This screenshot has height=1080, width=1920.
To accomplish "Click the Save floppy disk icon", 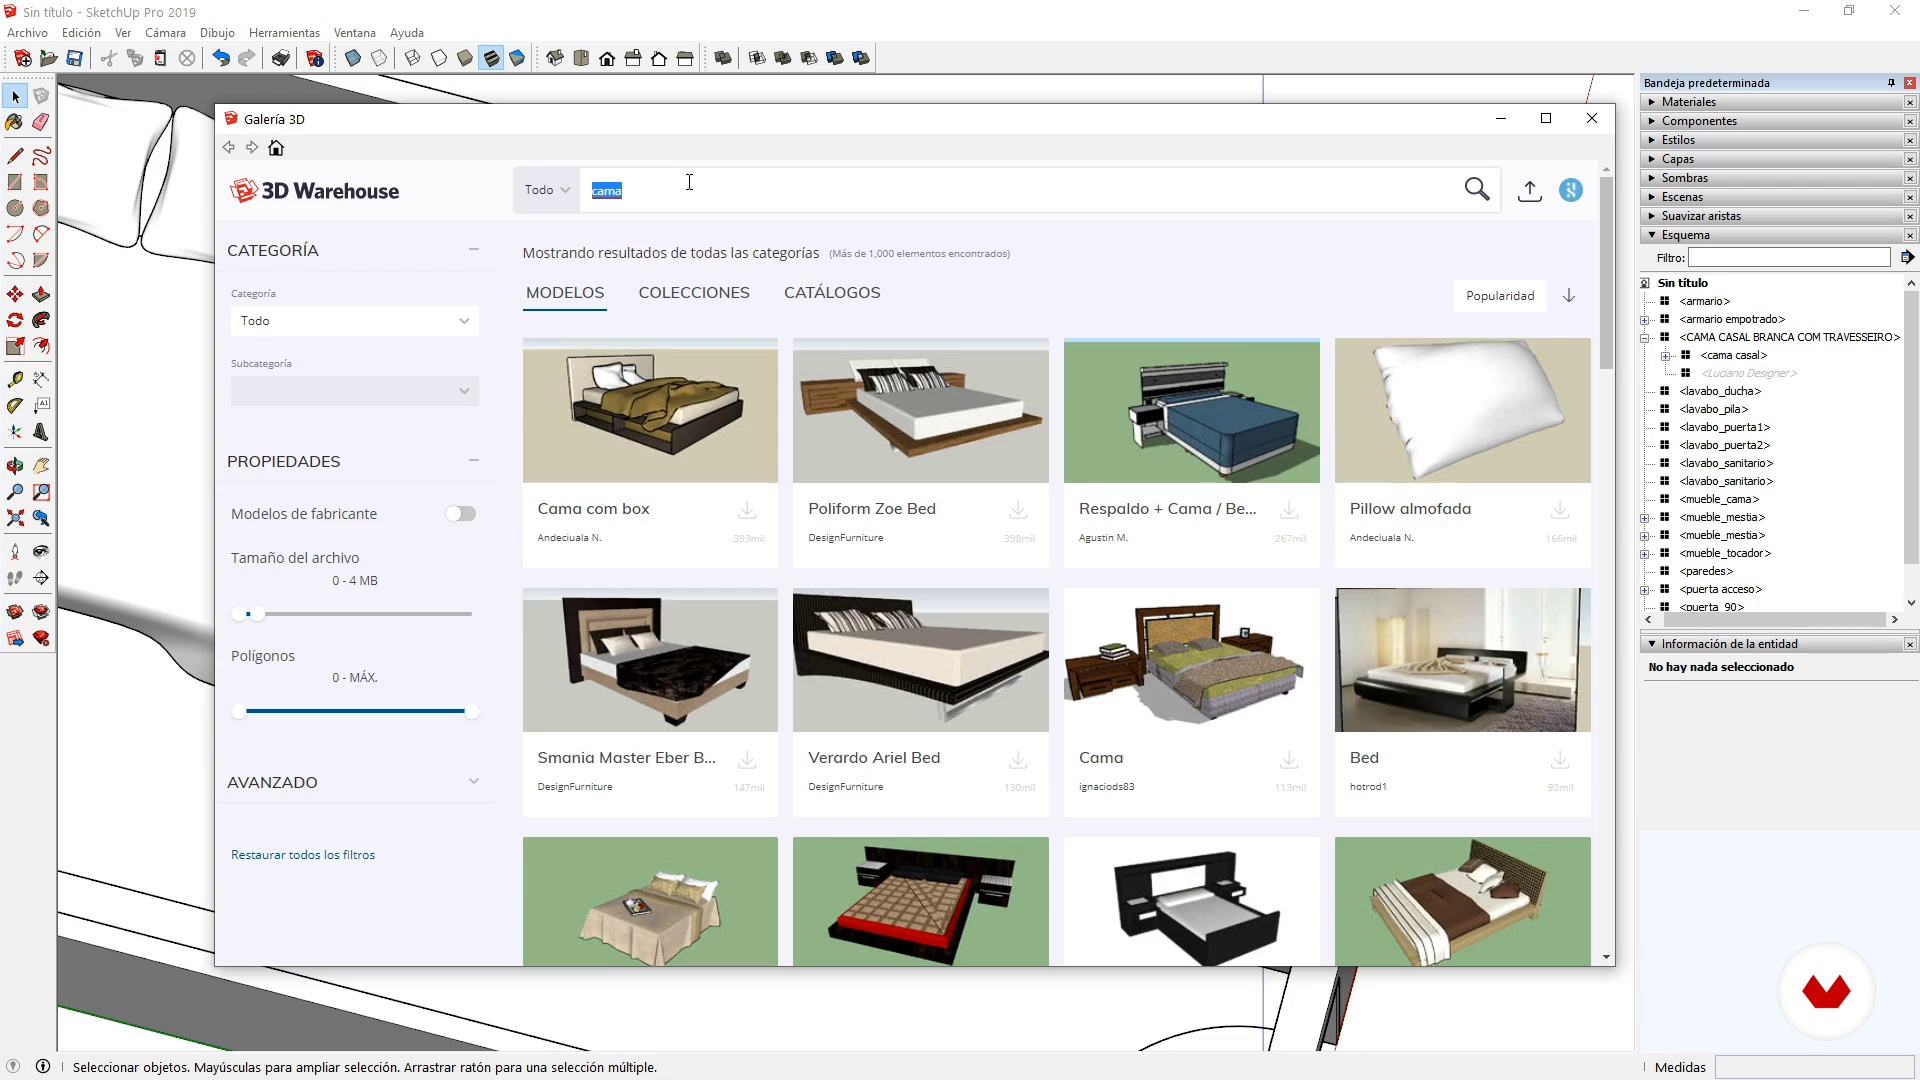I will point(74,58).
